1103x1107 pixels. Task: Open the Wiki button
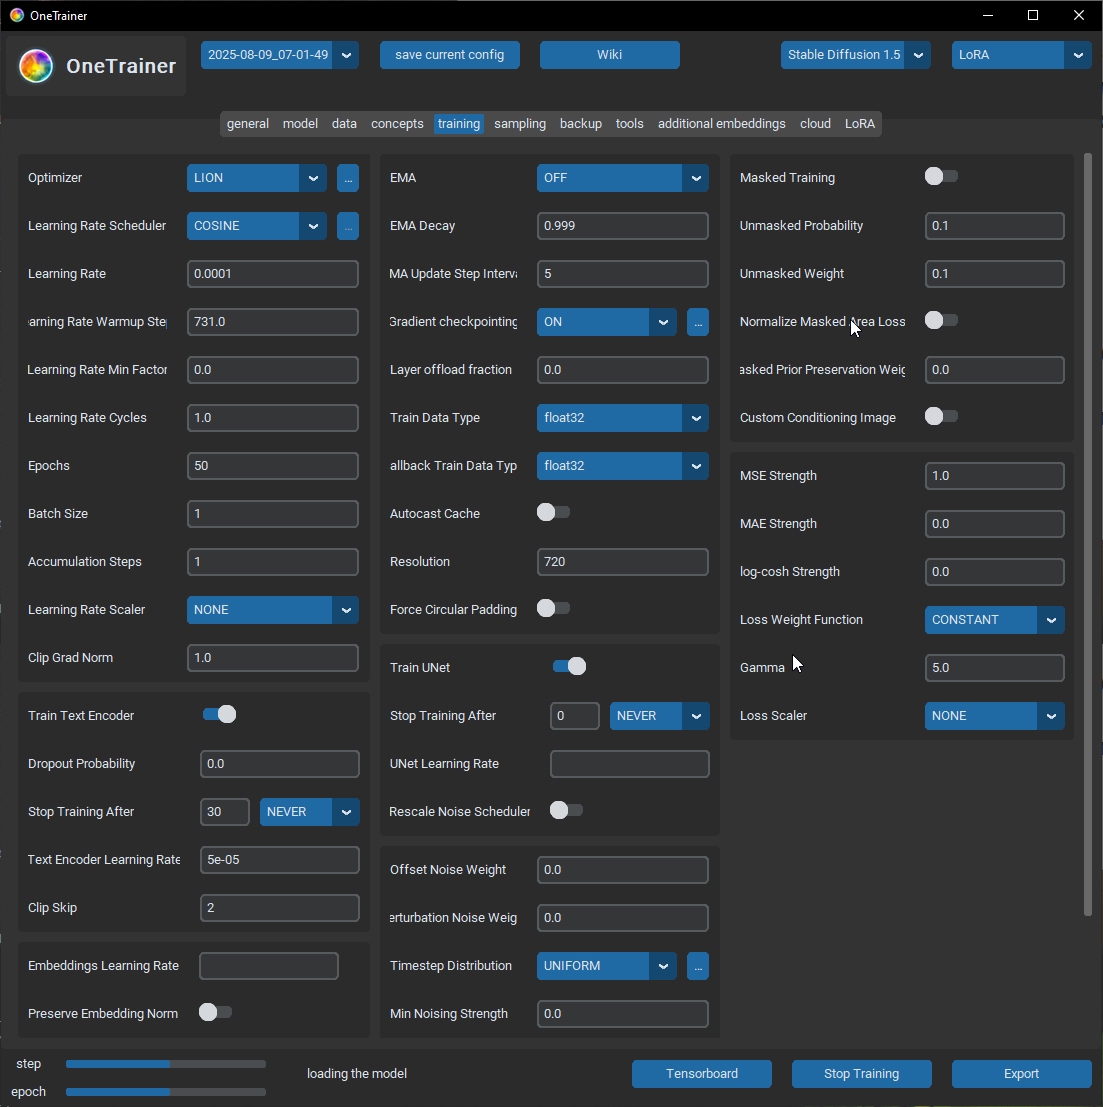[x=609, y=55]
